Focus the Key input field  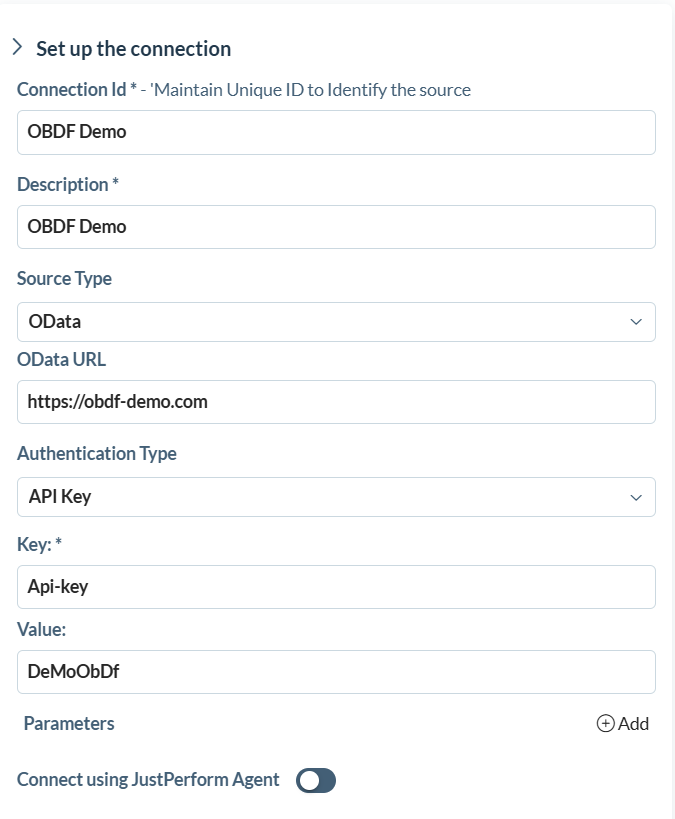click(x=335, y=586)
